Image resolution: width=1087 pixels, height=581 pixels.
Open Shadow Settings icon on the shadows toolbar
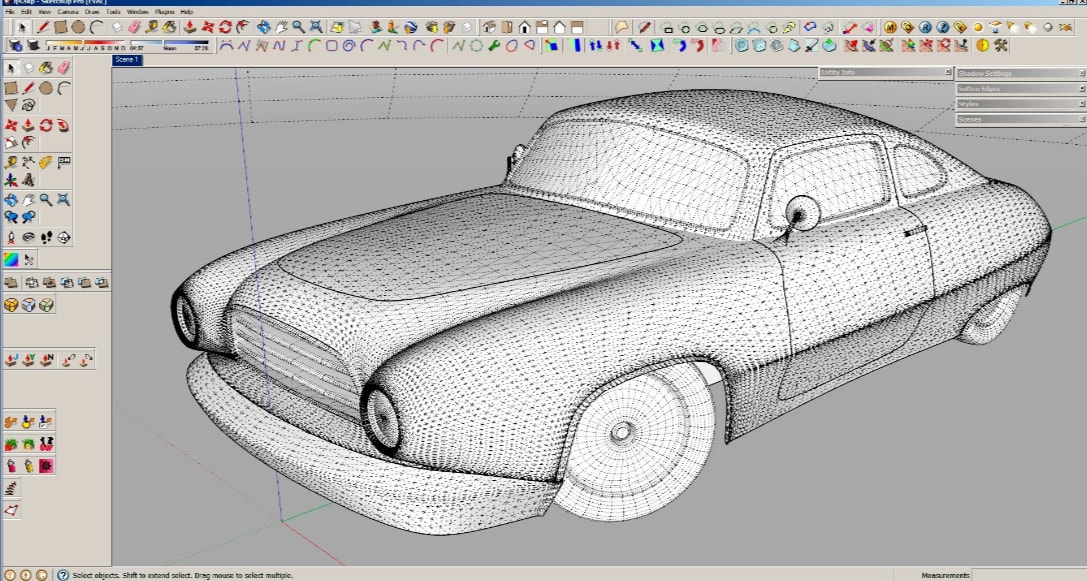[x=15, y=45]
